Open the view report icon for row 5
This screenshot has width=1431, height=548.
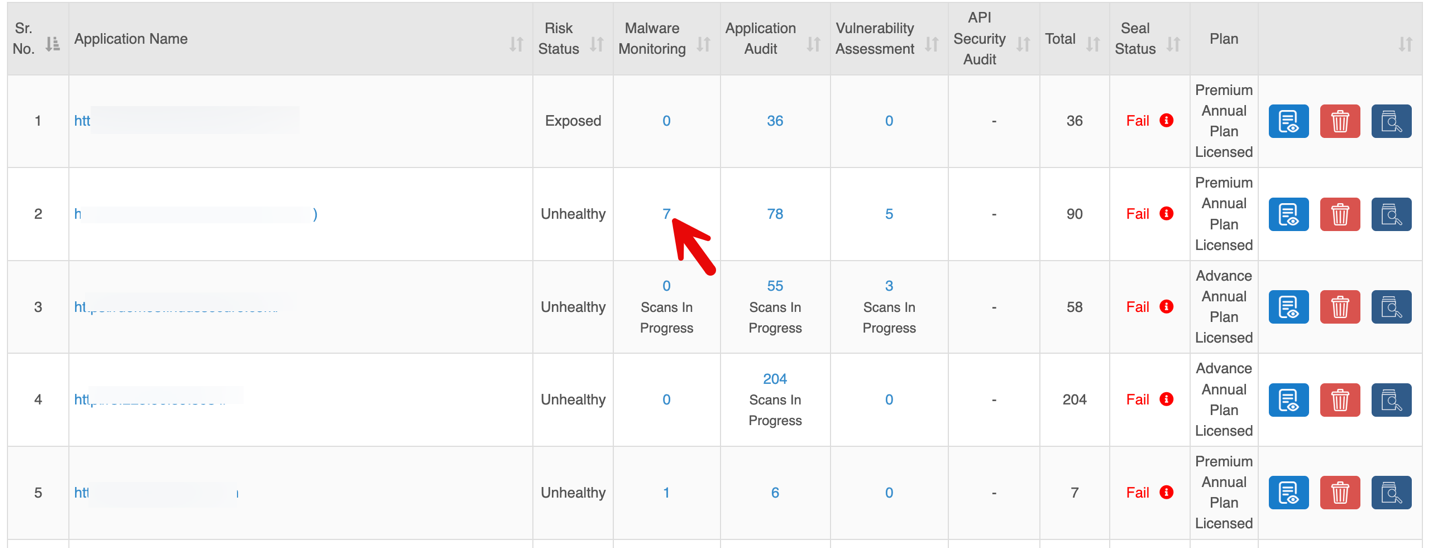[1288, 493]
